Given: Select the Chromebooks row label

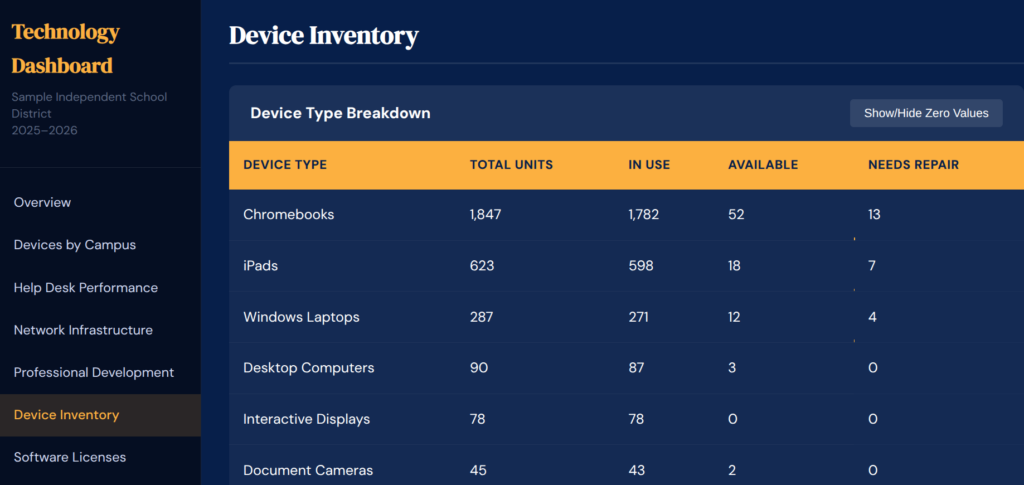Looking at the screenshot, I should [289, 215].
